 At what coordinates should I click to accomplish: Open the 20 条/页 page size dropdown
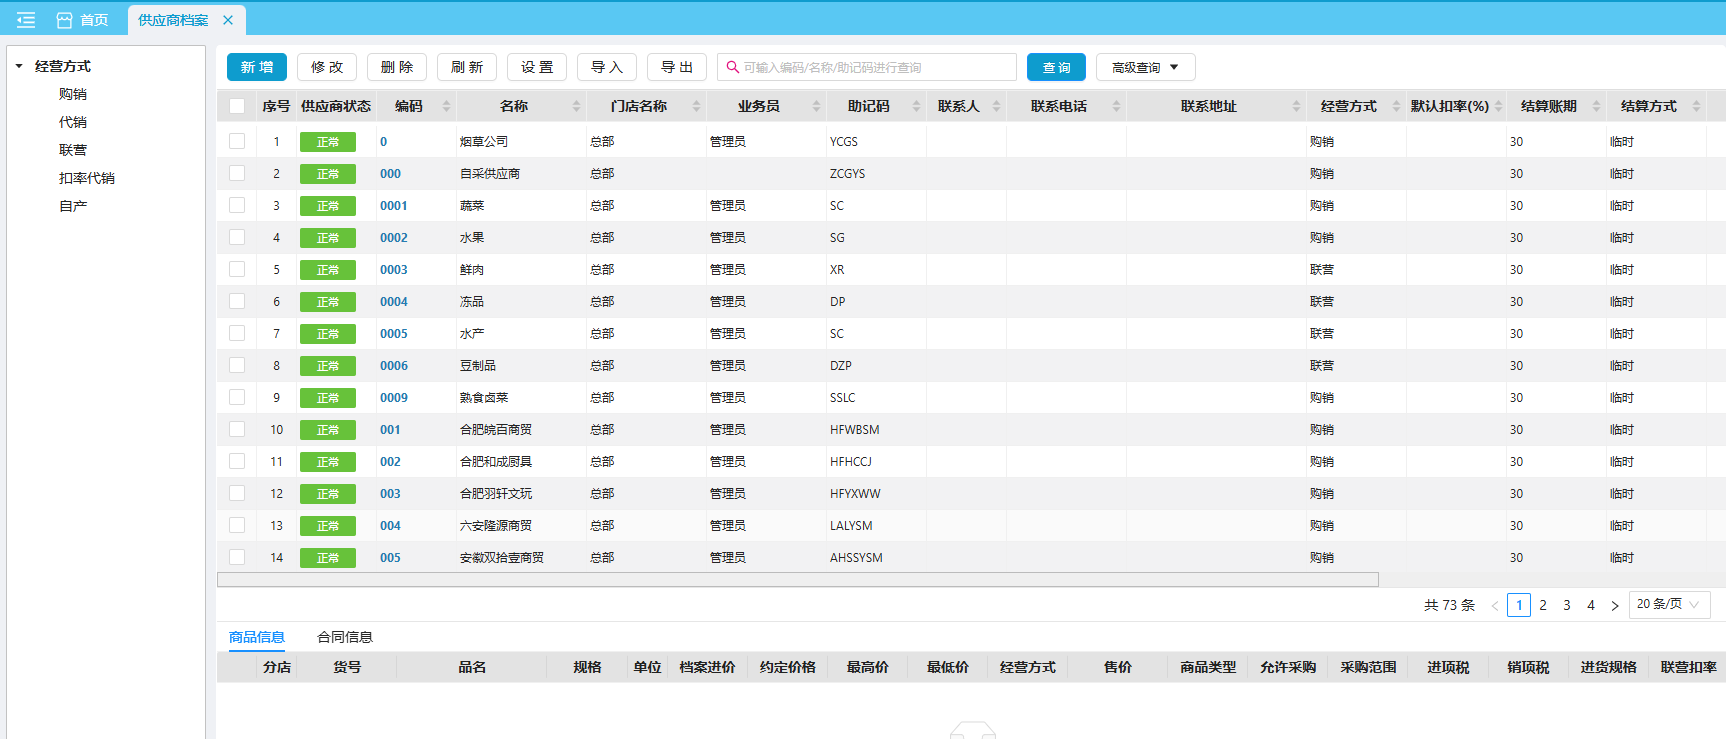pyautogui.click(x=1668, y=604)
